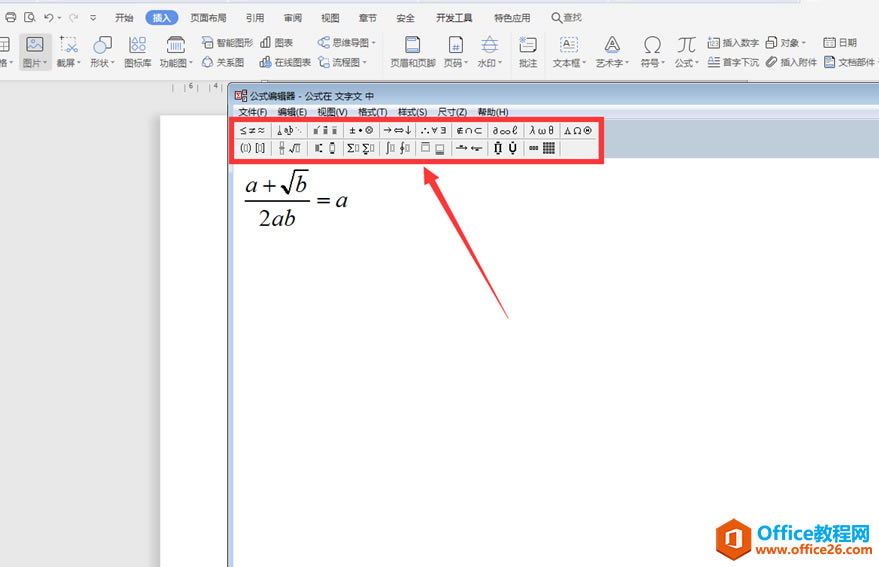
Task: Open embellishments palette in formula toolbar
Action: 325,131
